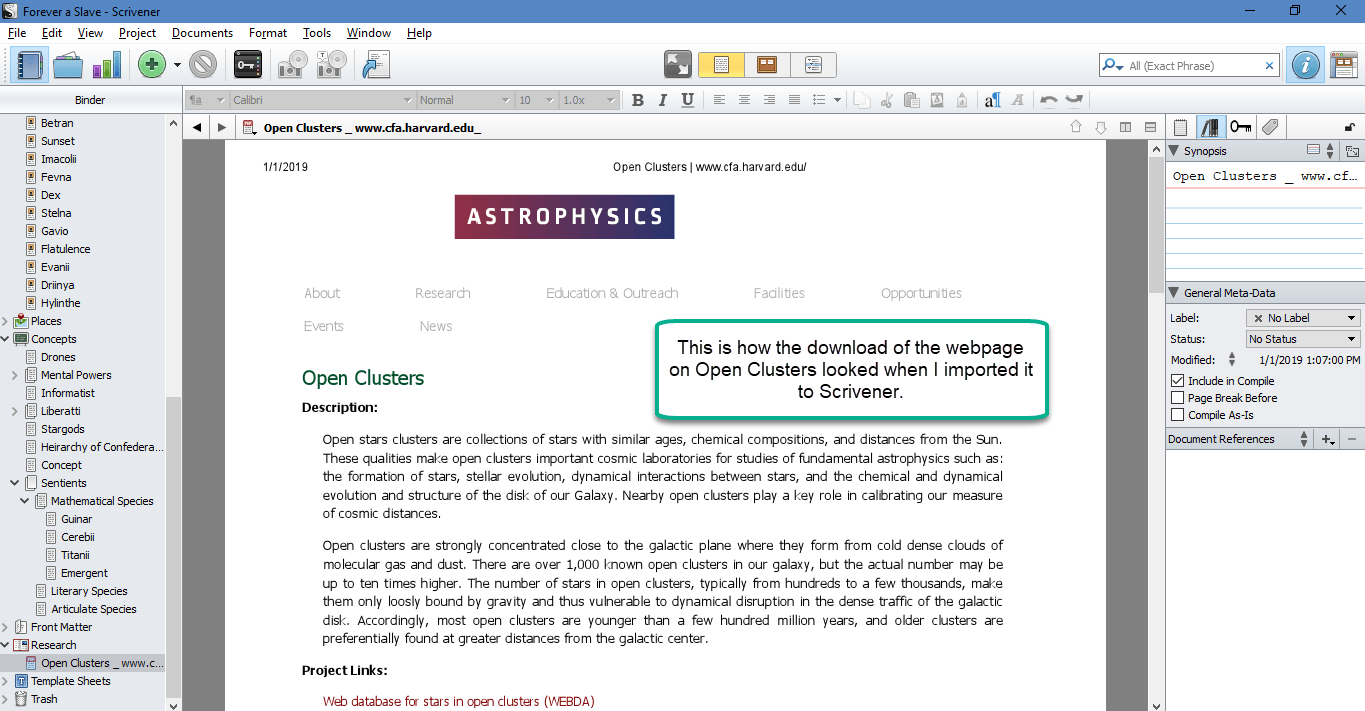Open the Project Keywords key icon
This screenshot has width=1365, height=711.
point(248,66)
